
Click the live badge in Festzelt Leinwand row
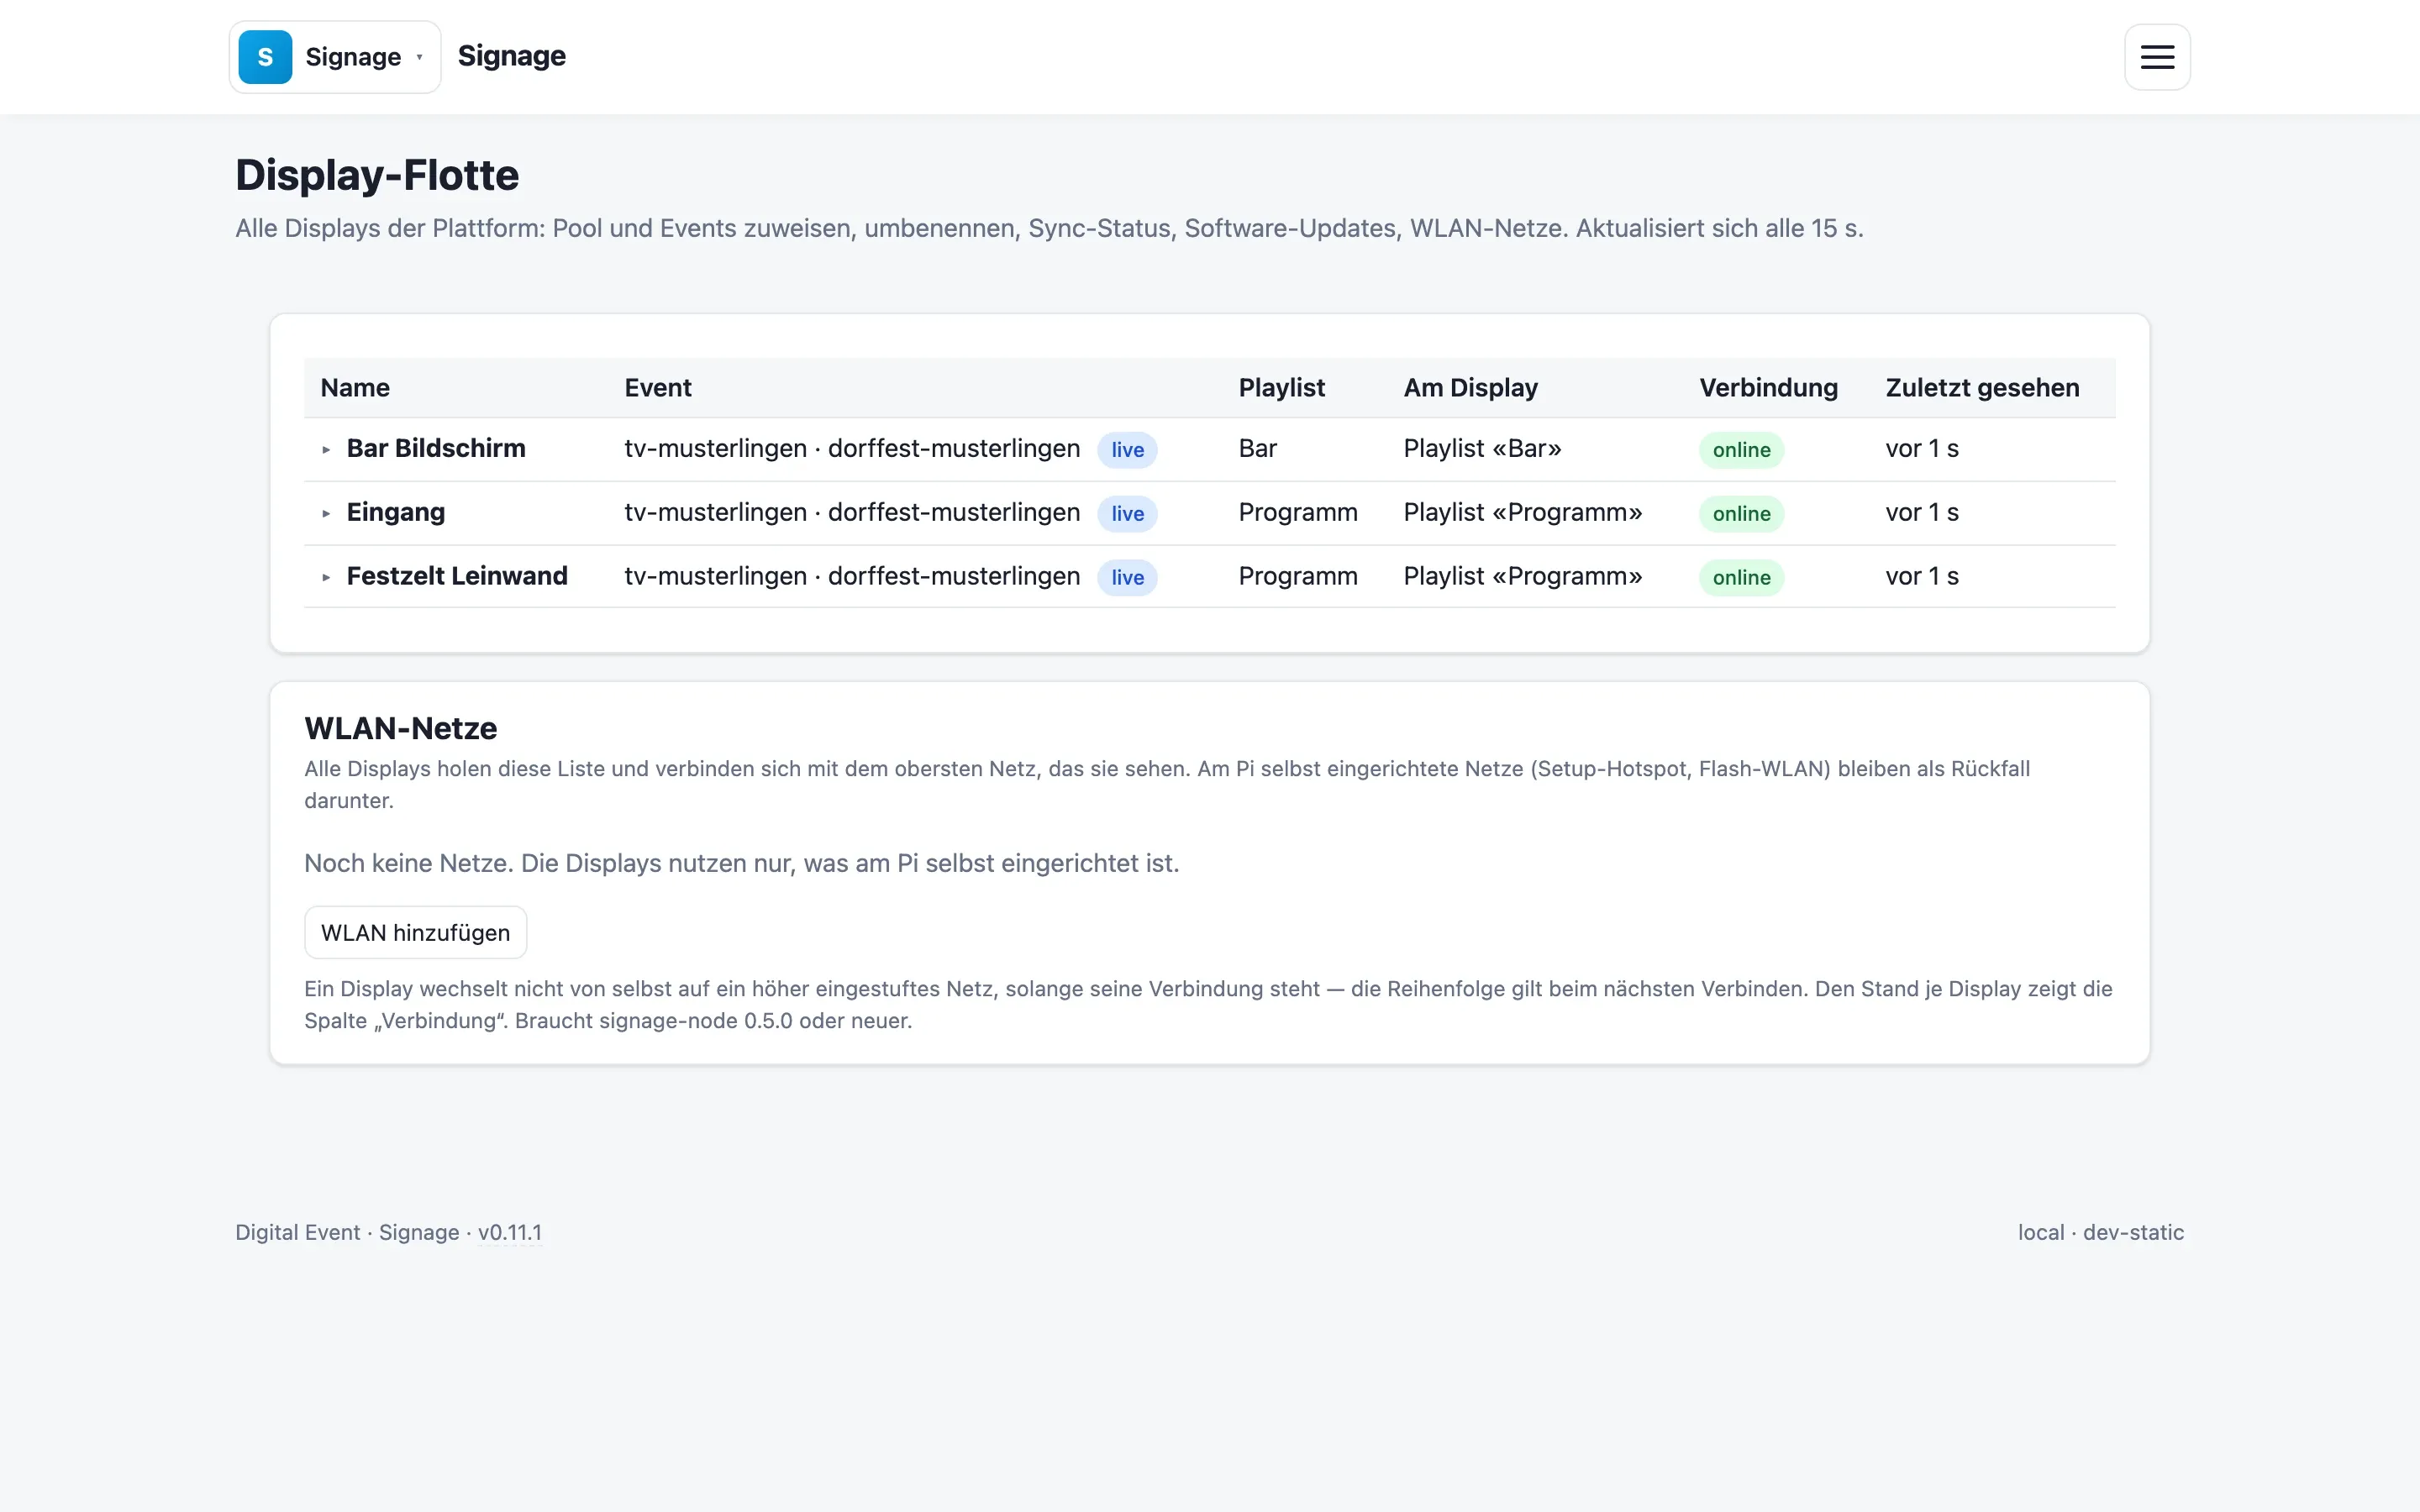click(x=1127, y=578)
